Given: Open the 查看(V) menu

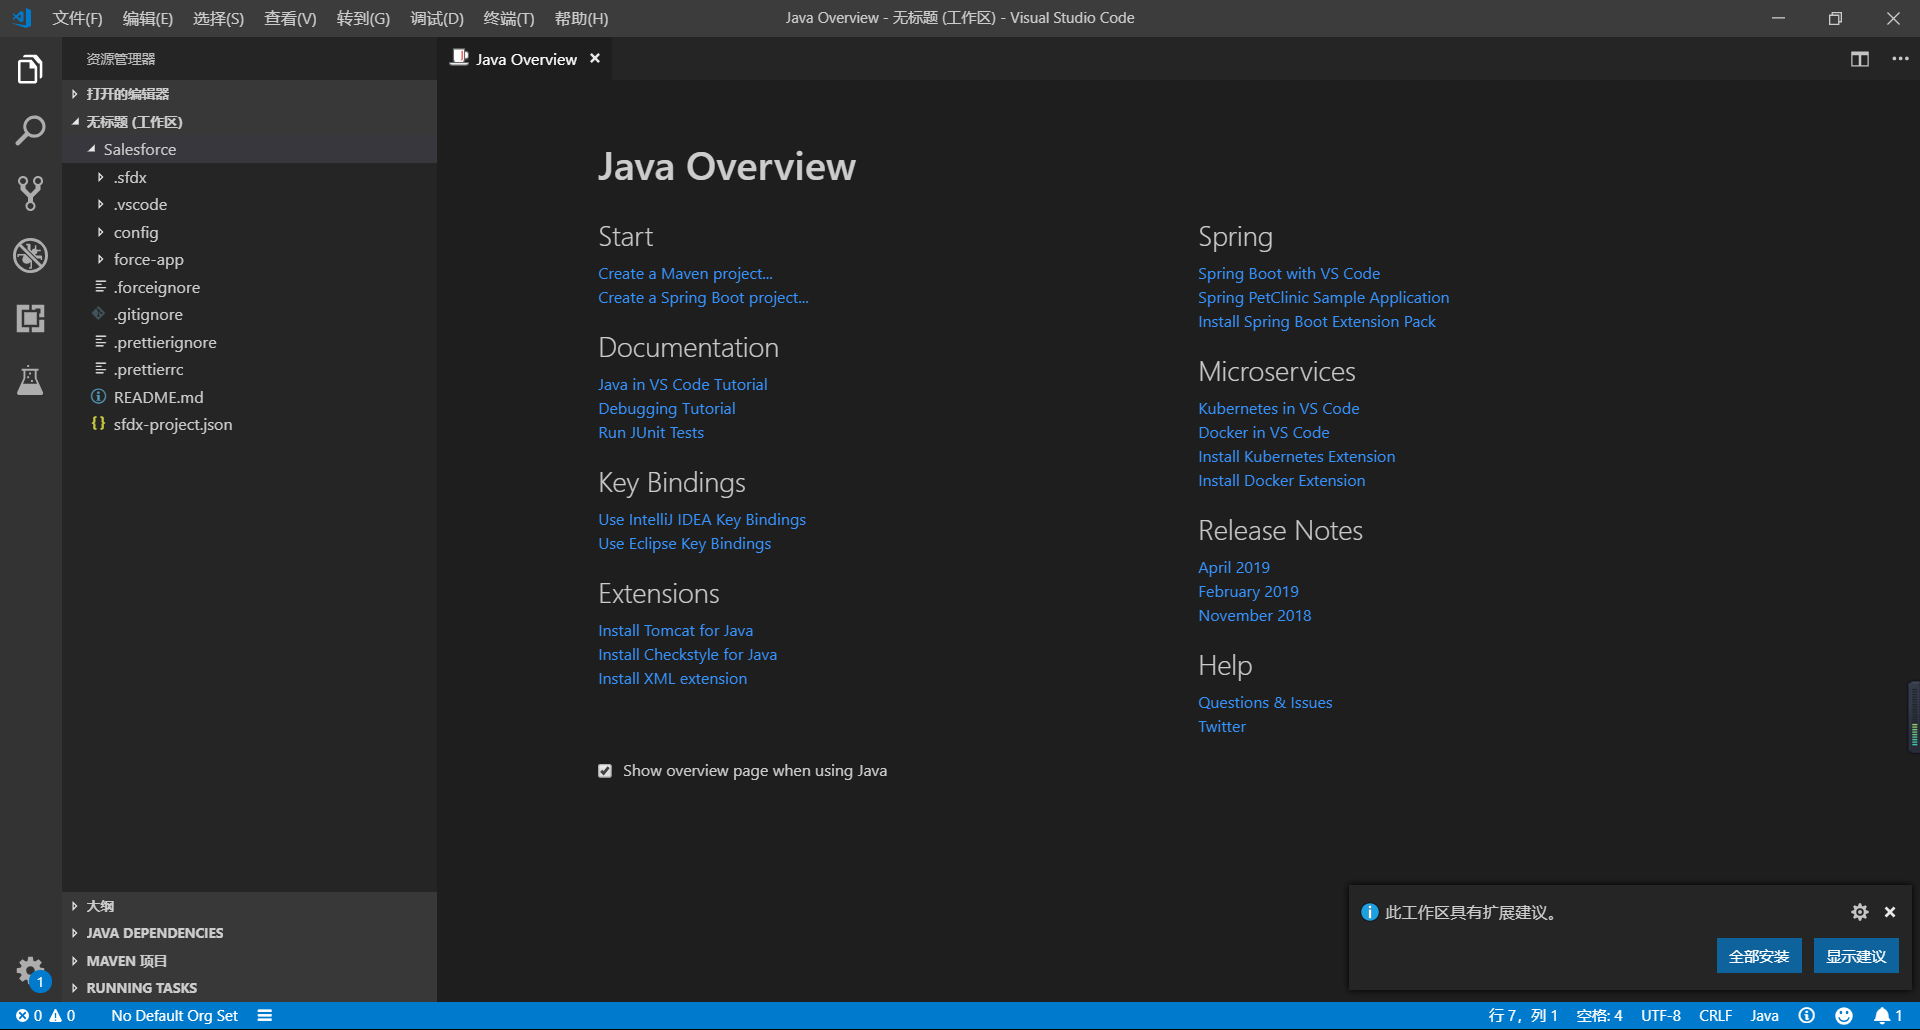Looking at the screenshot, I should 290,18.
